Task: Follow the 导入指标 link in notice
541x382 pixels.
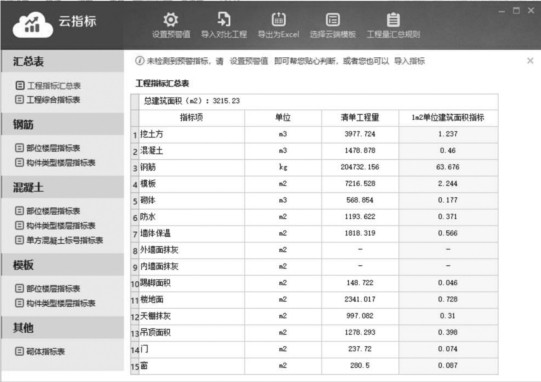Action: 409,61
